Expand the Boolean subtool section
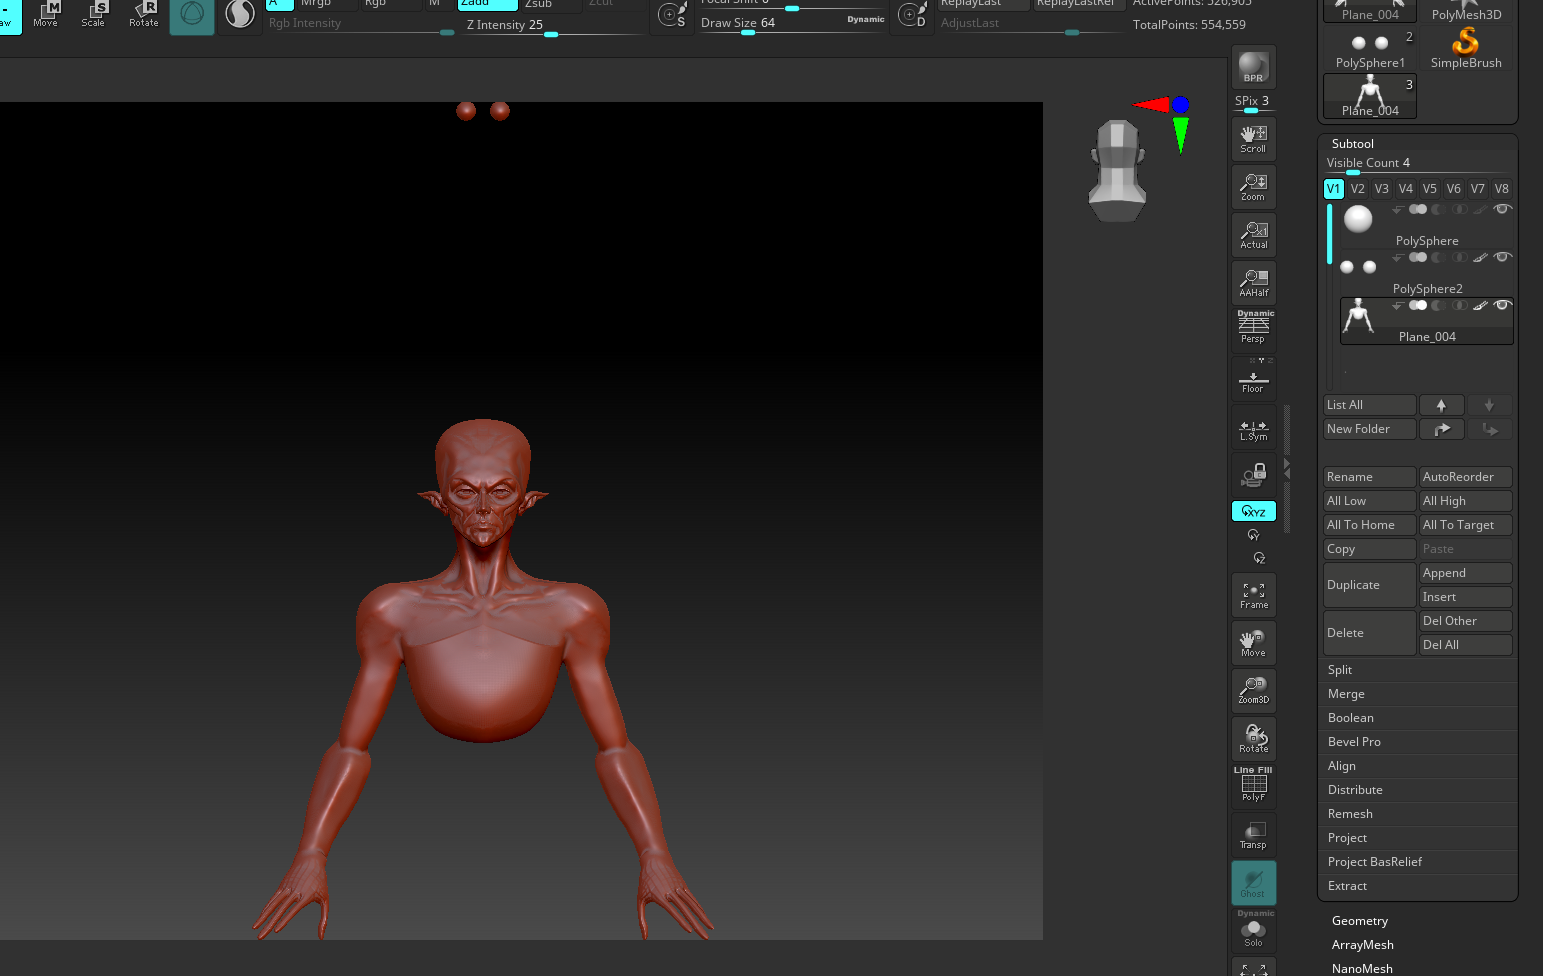Image resolution: width=1543 pixels, height=976 pixels. pyautogui.click(x=1350, y=718)
